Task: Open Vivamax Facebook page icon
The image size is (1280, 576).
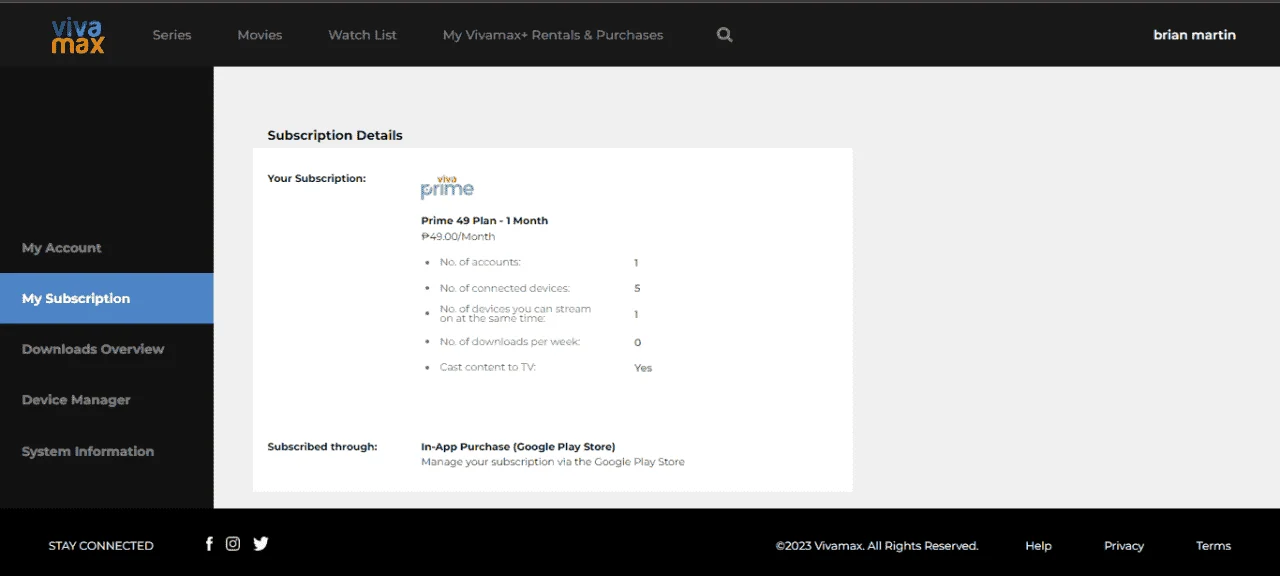Action: (209, 544)
